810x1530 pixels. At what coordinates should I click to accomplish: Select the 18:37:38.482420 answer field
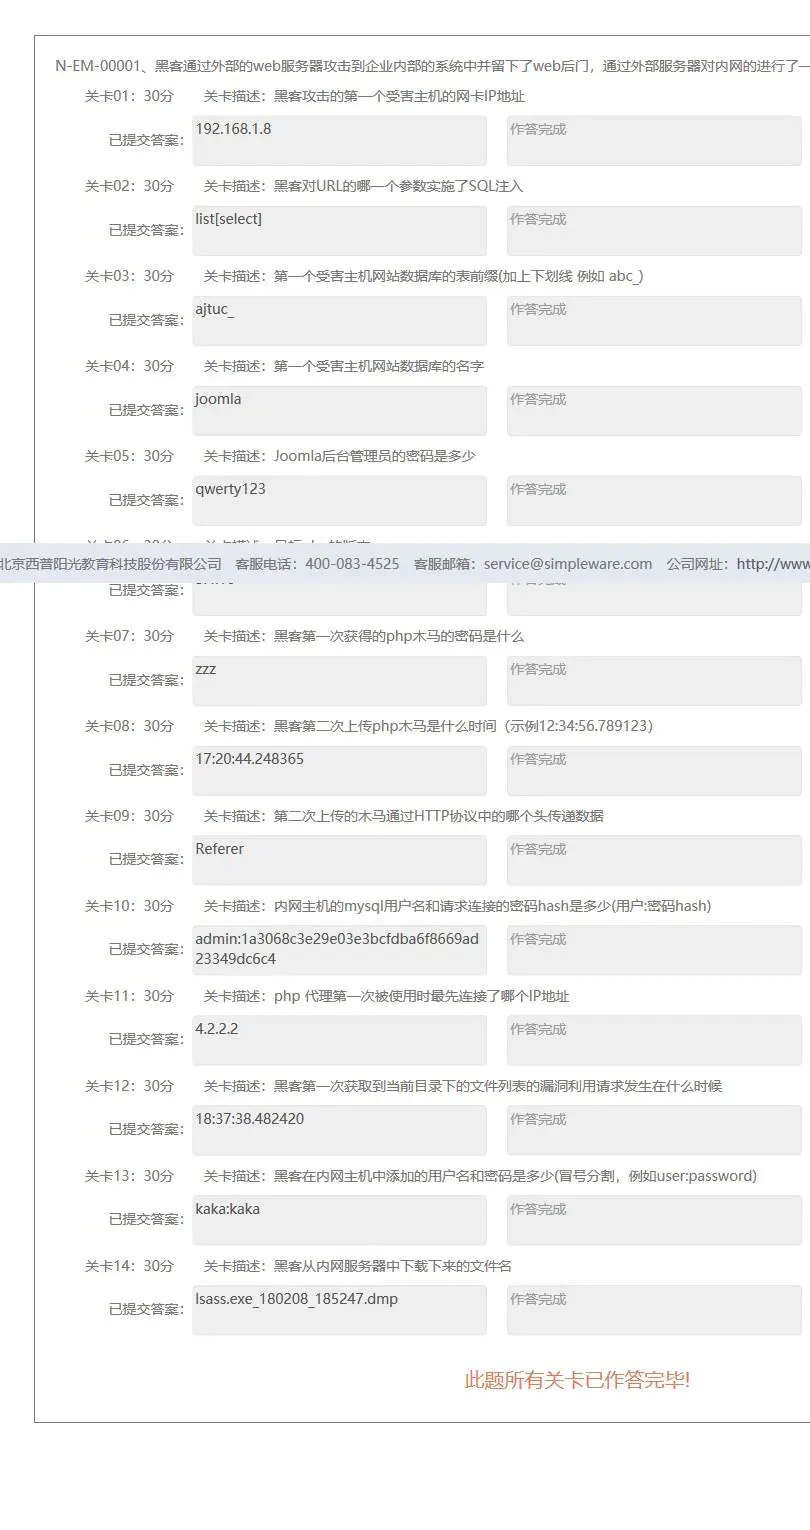click(339, 1130)
